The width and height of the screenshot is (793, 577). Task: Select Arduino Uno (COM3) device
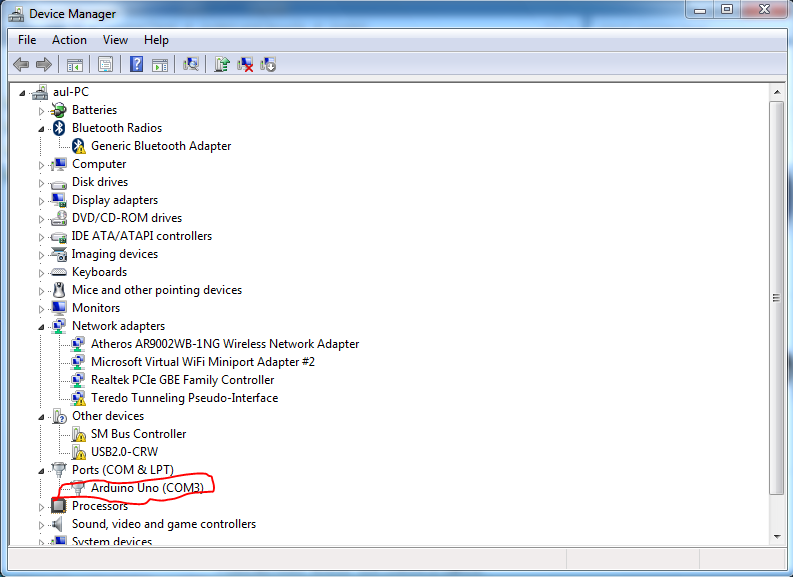coord(147,487)
